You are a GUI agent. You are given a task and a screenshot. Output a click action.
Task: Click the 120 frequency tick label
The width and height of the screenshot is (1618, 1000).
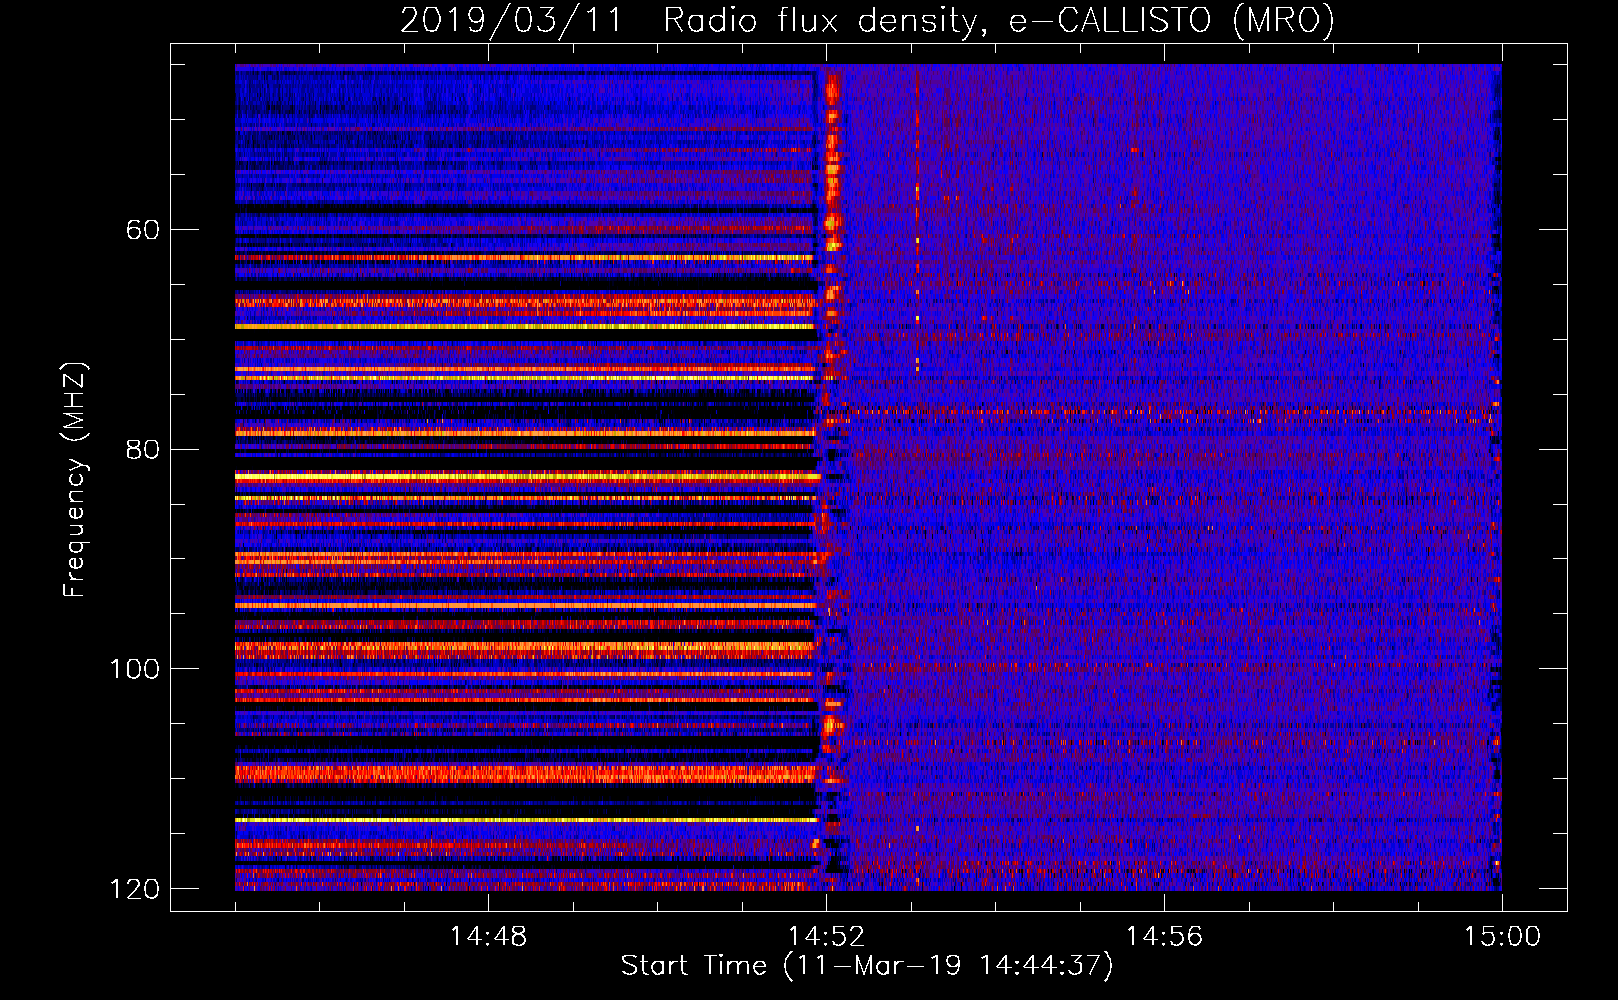tap(135, 889)
